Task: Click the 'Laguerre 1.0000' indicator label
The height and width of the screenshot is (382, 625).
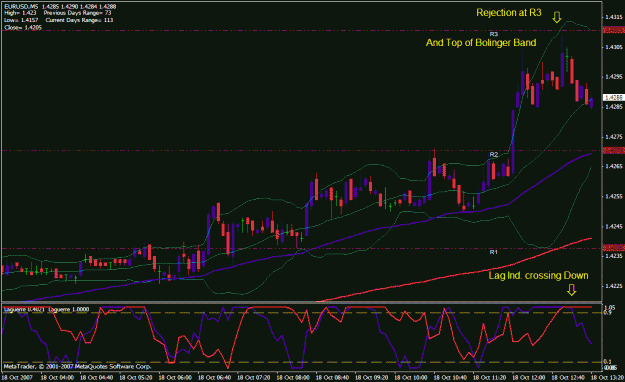Action: click(x=69, y=309)
